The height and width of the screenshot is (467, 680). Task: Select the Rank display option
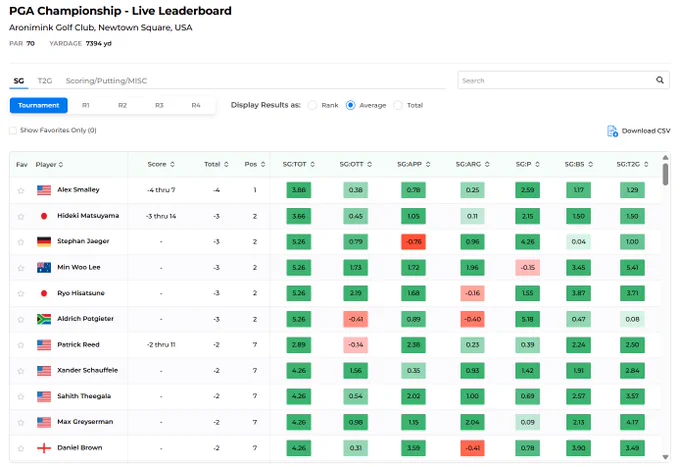[312, 105]
